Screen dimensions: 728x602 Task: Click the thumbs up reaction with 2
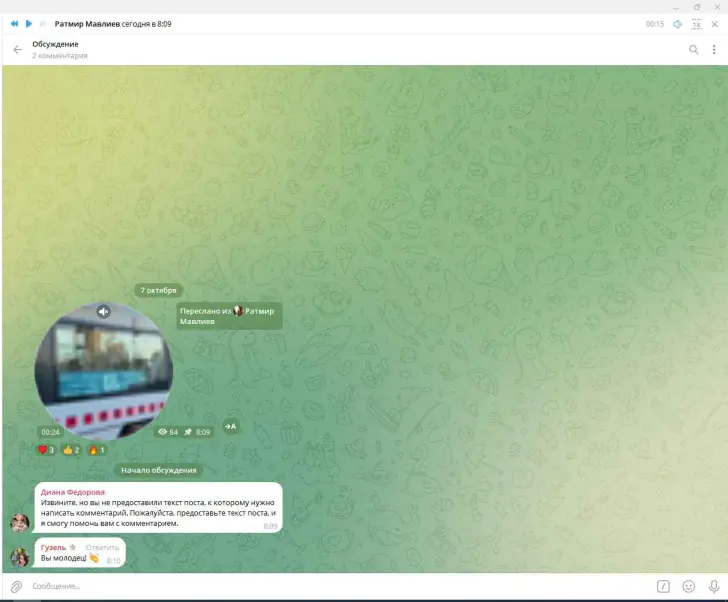(71, 450)
